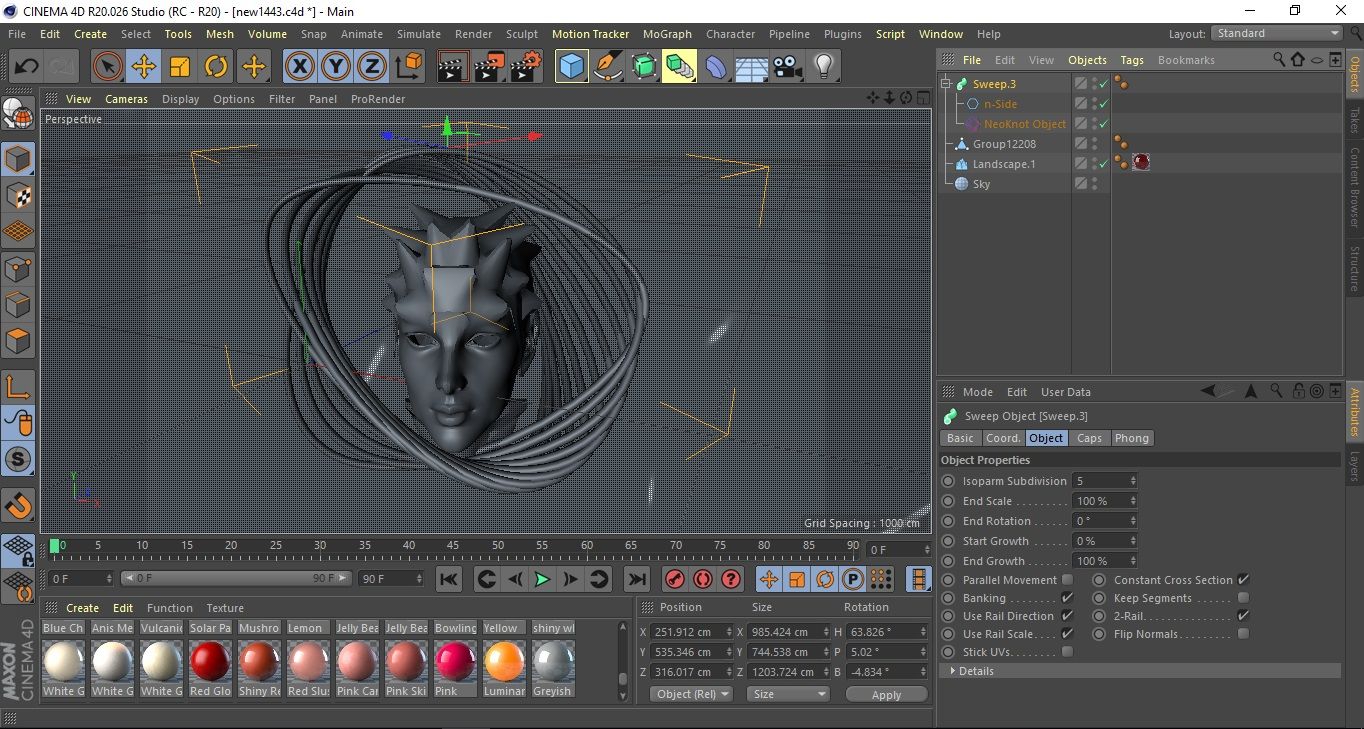The image size is (1364, 729).
Task: Select the Move tool in top toolbar
Action: tap(144, 67)
